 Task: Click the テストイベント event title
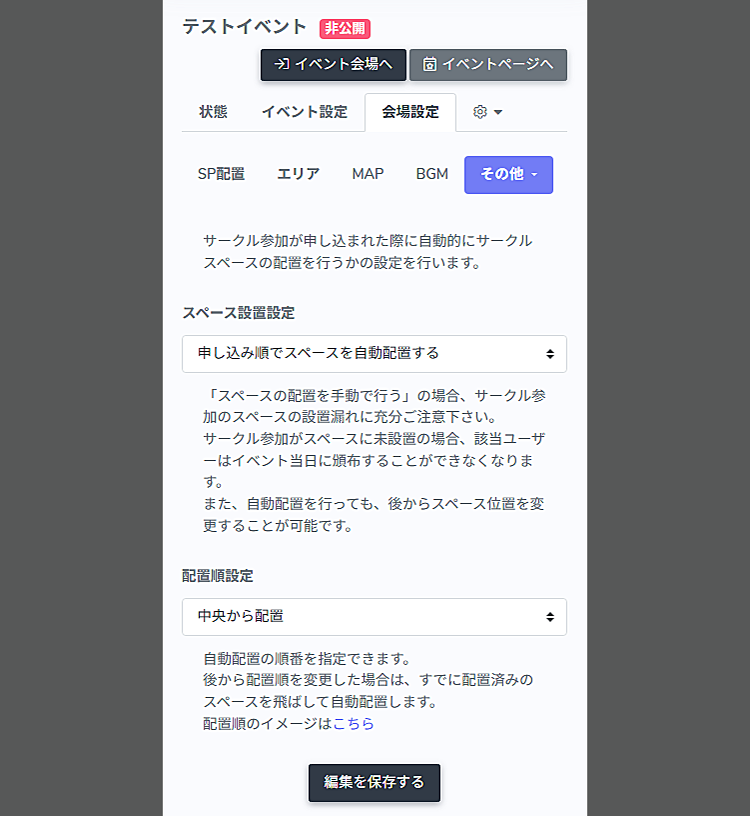tap(244, 27)
